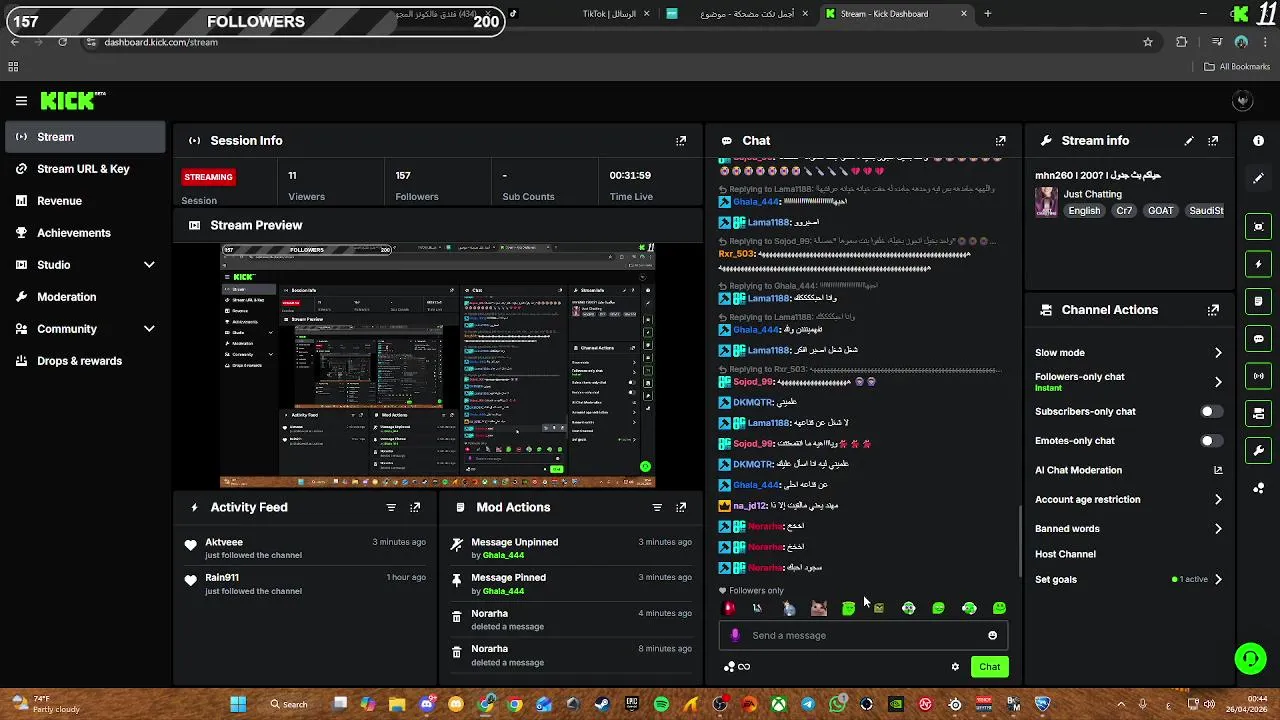Open the emoji picker in chat input
The height and width of the screenshot is (720, 1280).
click(x=992, y=636)
